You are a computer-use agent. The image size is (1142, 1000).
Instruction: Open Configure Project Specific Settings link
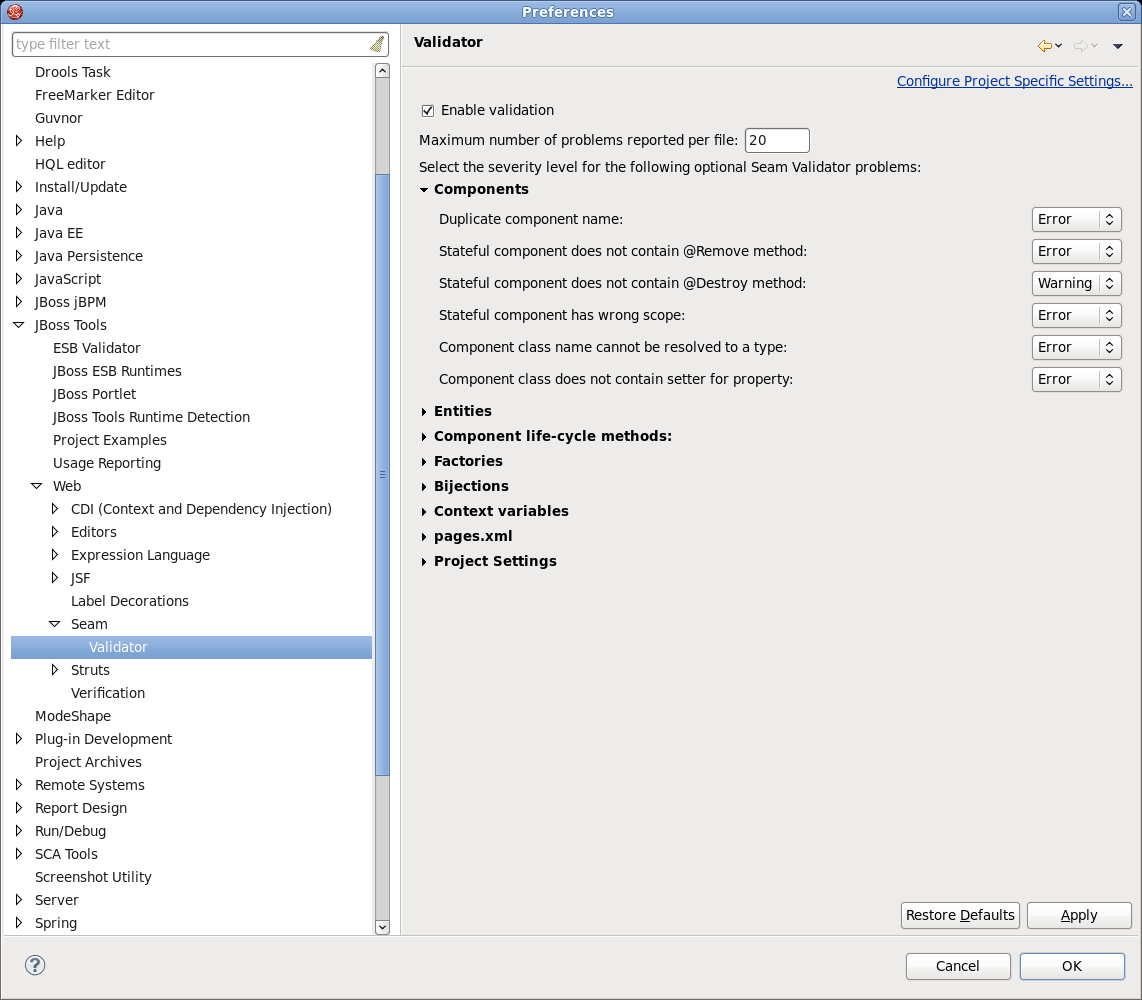[x=1014, y=81]
